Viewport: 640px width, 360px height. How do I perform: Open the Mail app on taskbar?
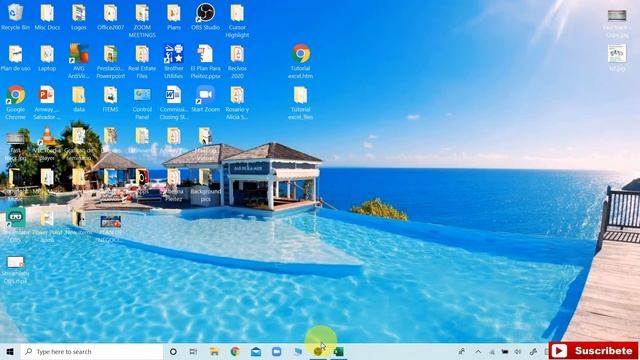(x=256, y=351)
